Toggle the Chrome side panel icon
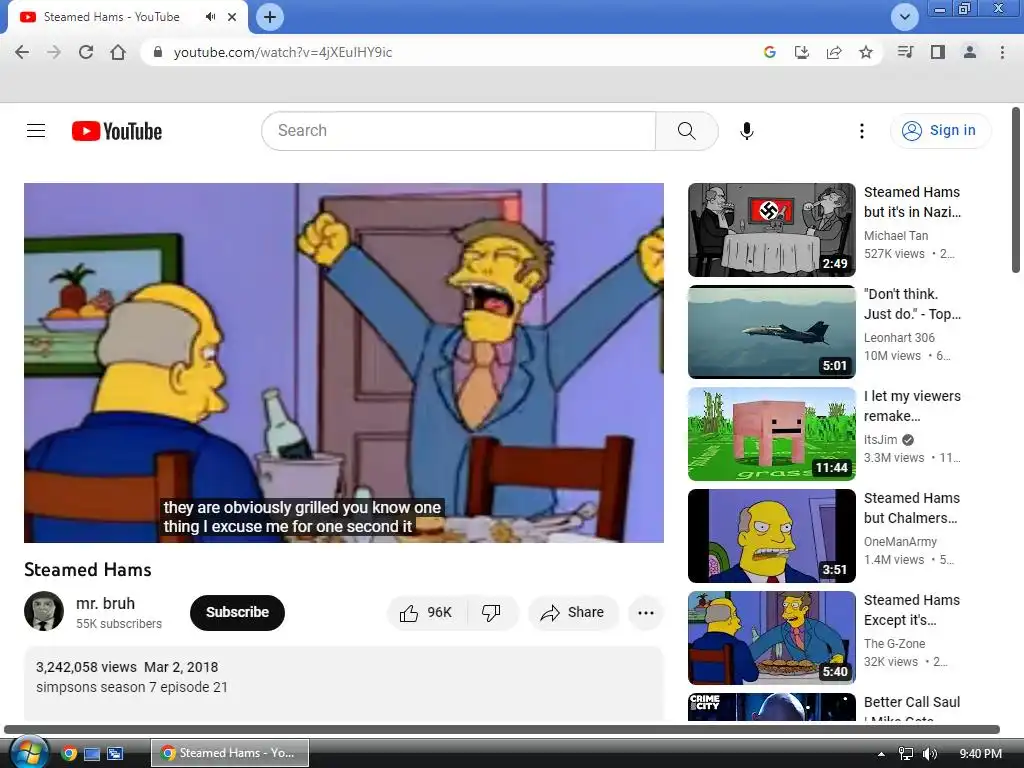 tap(938, 52)
